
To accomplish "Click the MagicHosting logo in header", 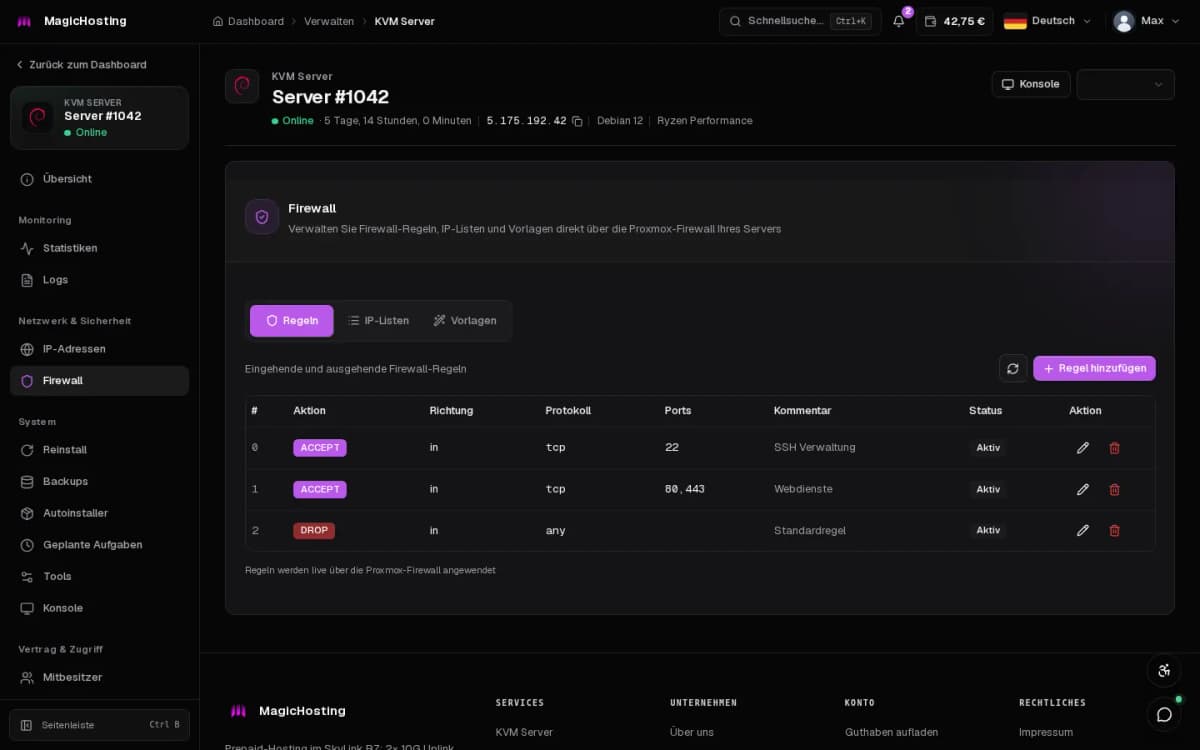I will (70, 21).
